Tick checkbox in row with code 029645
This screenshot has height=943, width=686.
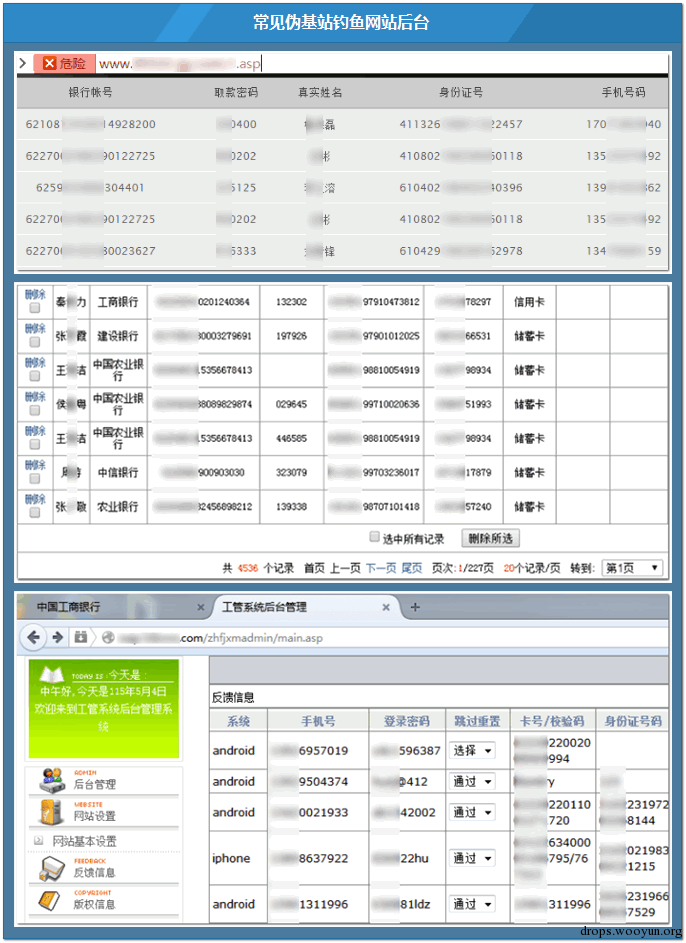pos(35,410)
